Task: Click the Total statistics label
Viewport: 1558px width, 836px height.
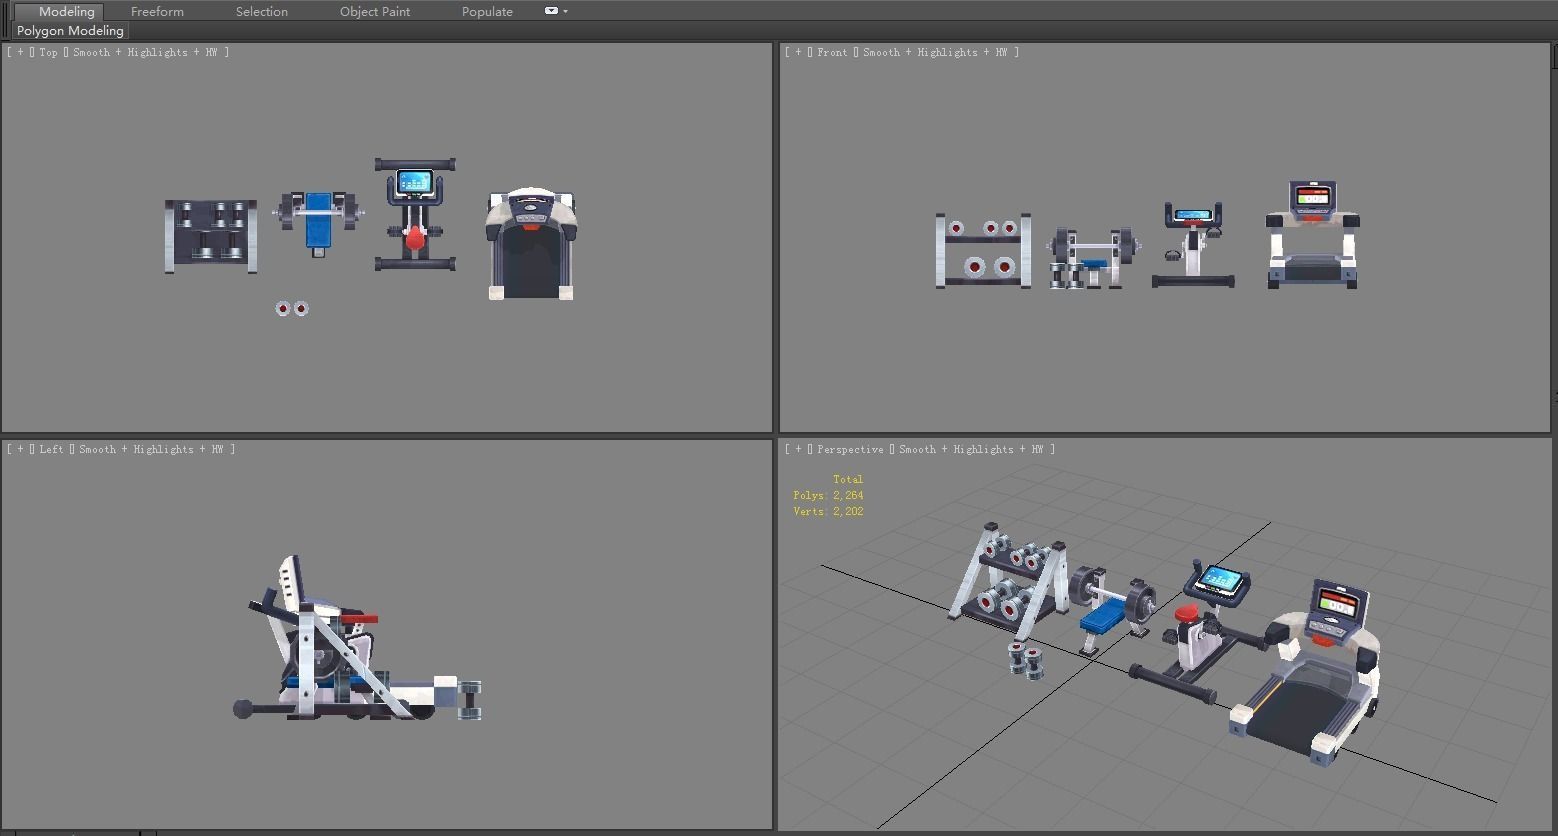Action: coord(848,479)
